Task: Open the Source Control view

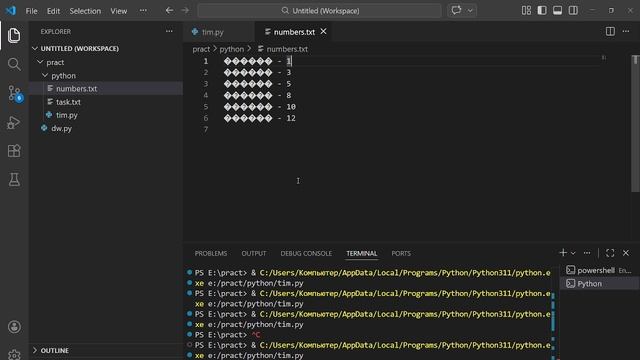Action: (15, 93)
